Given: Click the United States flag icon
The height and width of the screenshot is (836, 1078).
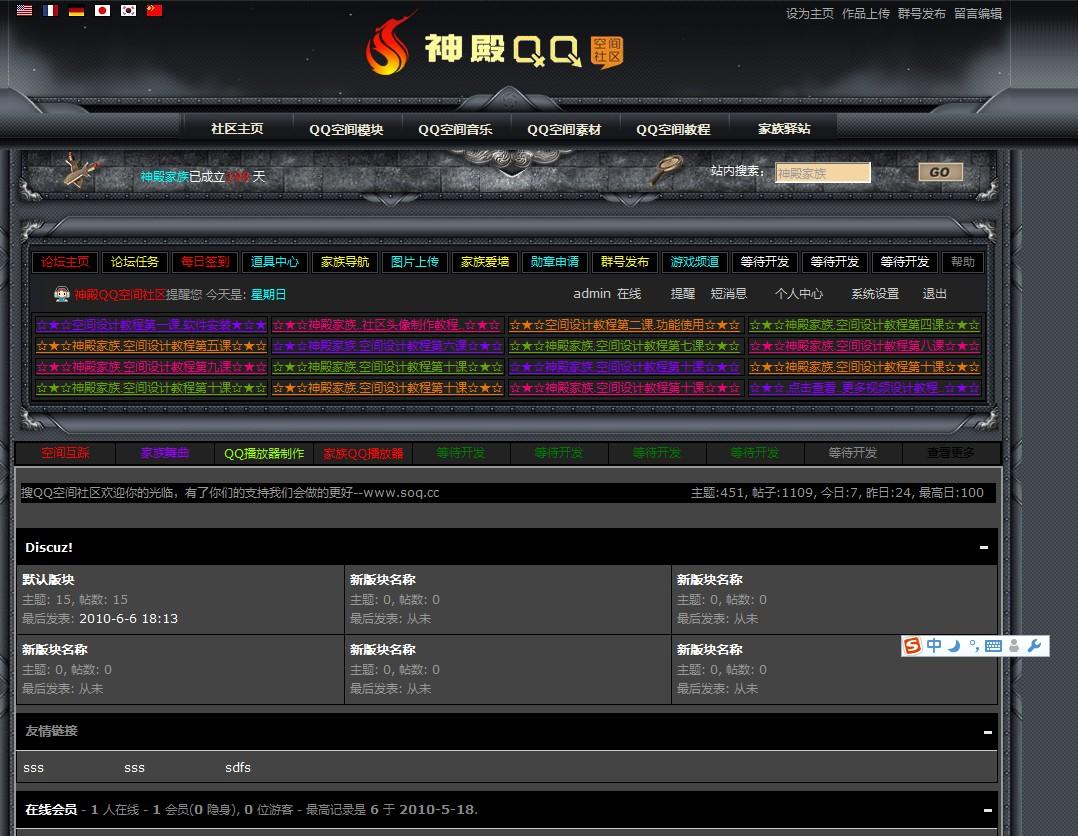Looking at the screenshot, I should coord(24,11).
